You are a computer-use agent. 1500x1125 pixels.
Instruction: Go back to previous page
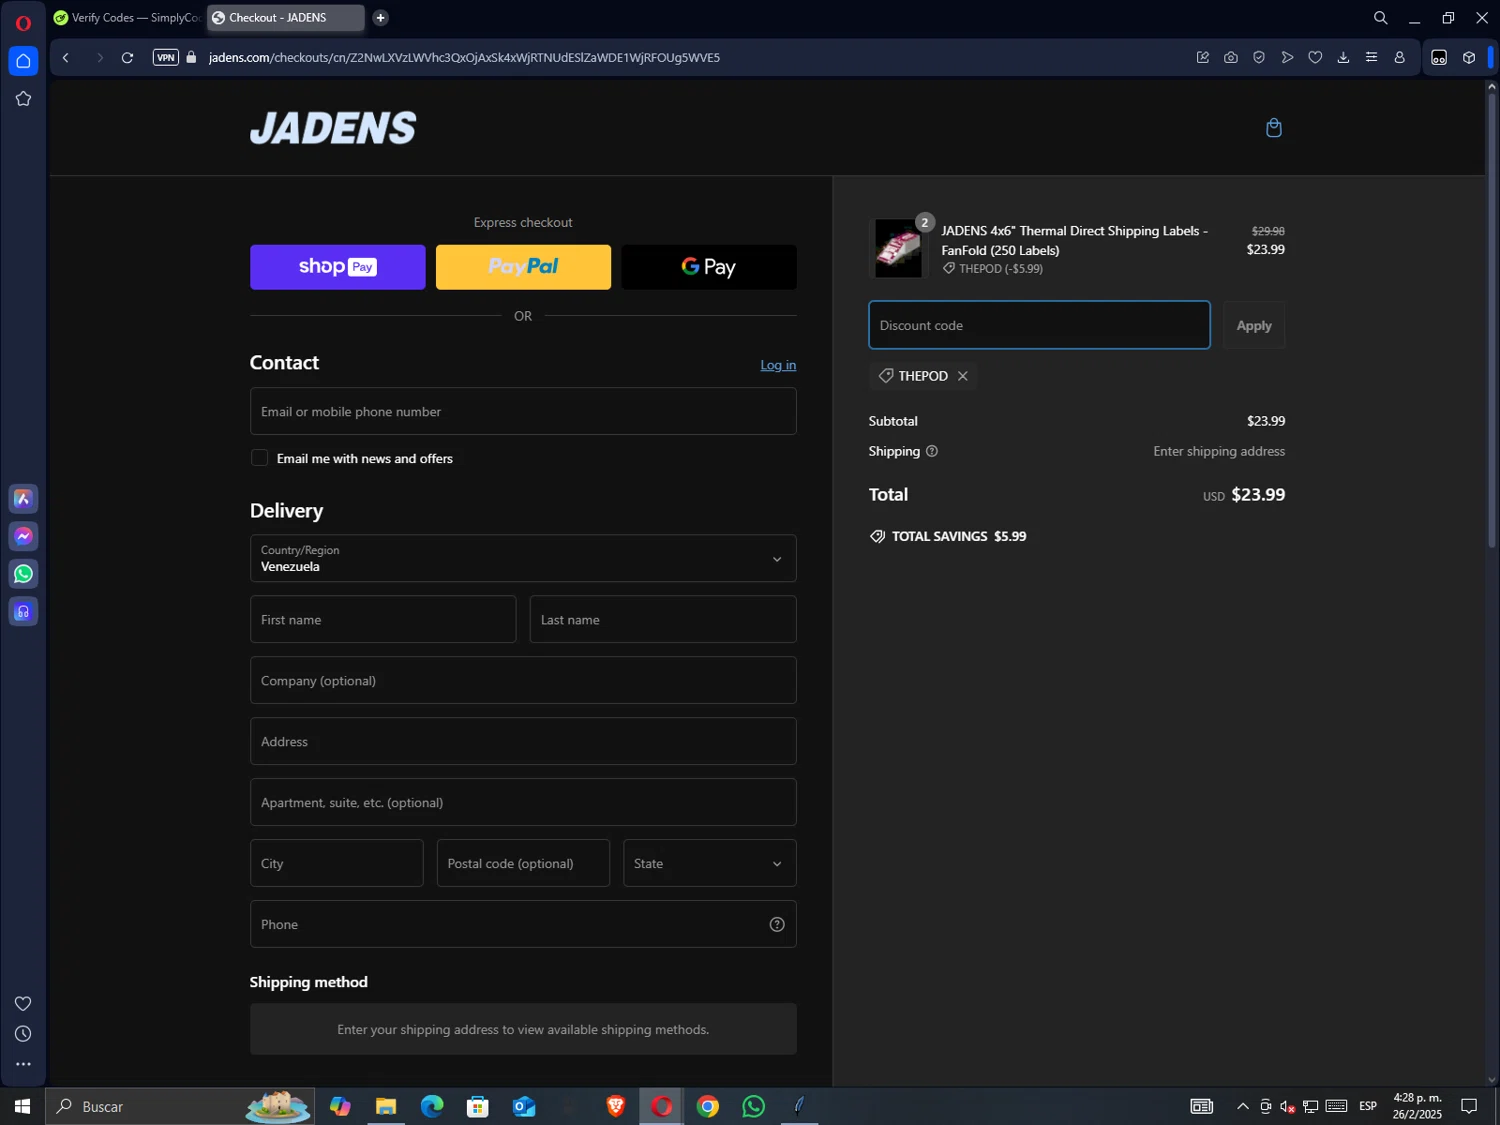click(x=66, y=58)
